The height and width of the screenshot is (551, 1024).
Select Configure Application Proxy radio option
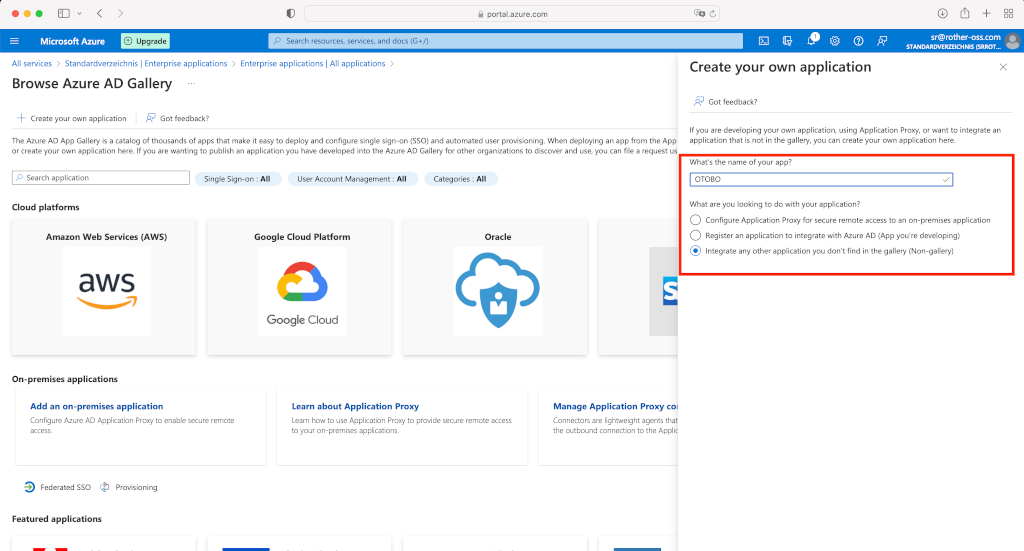tap(696, 220)
